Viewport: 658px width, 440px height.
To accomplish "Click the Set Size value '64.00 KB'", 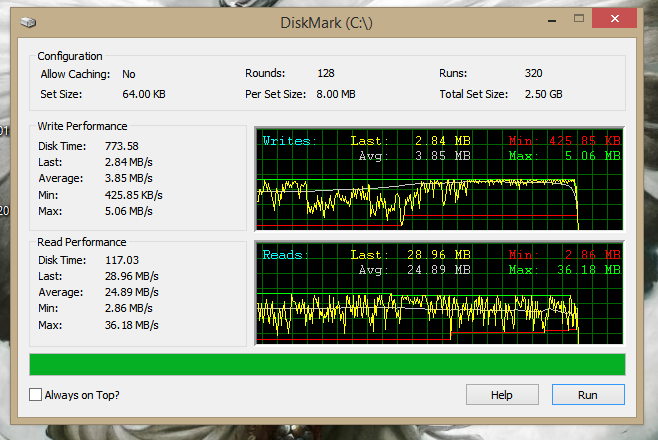I will click(x=144, y=94).
